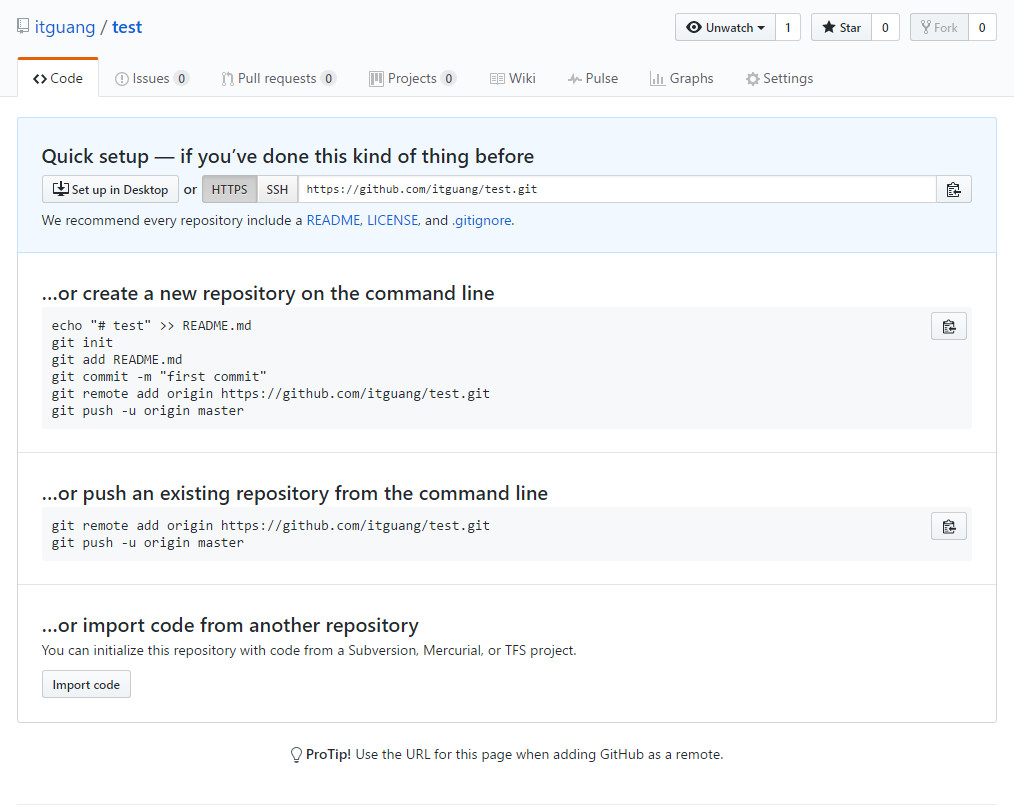
Task: View the stargazers count of 0
Action: pos(885,27)
